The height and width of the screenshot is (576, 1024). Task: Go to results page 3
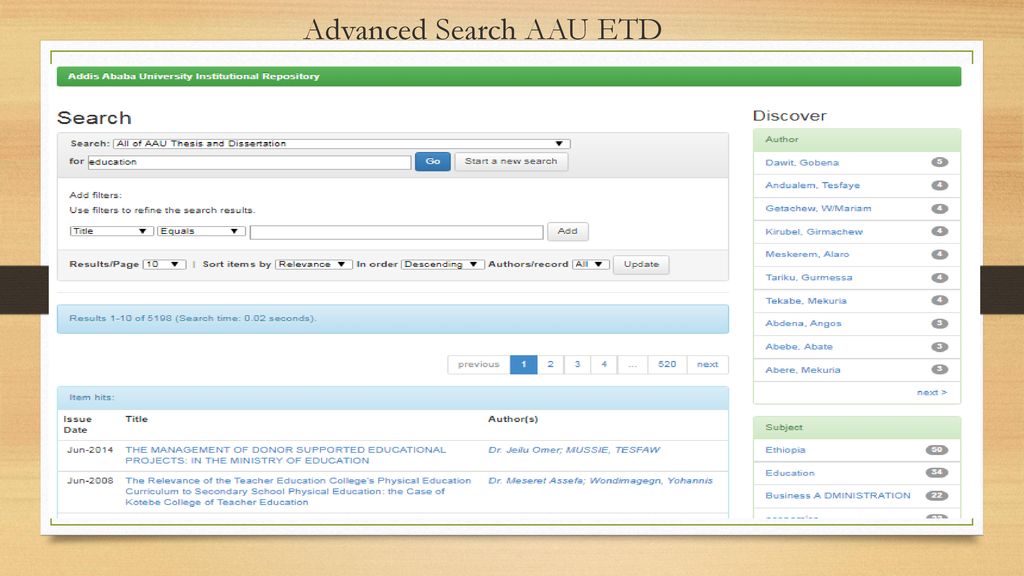coord(577,364)
